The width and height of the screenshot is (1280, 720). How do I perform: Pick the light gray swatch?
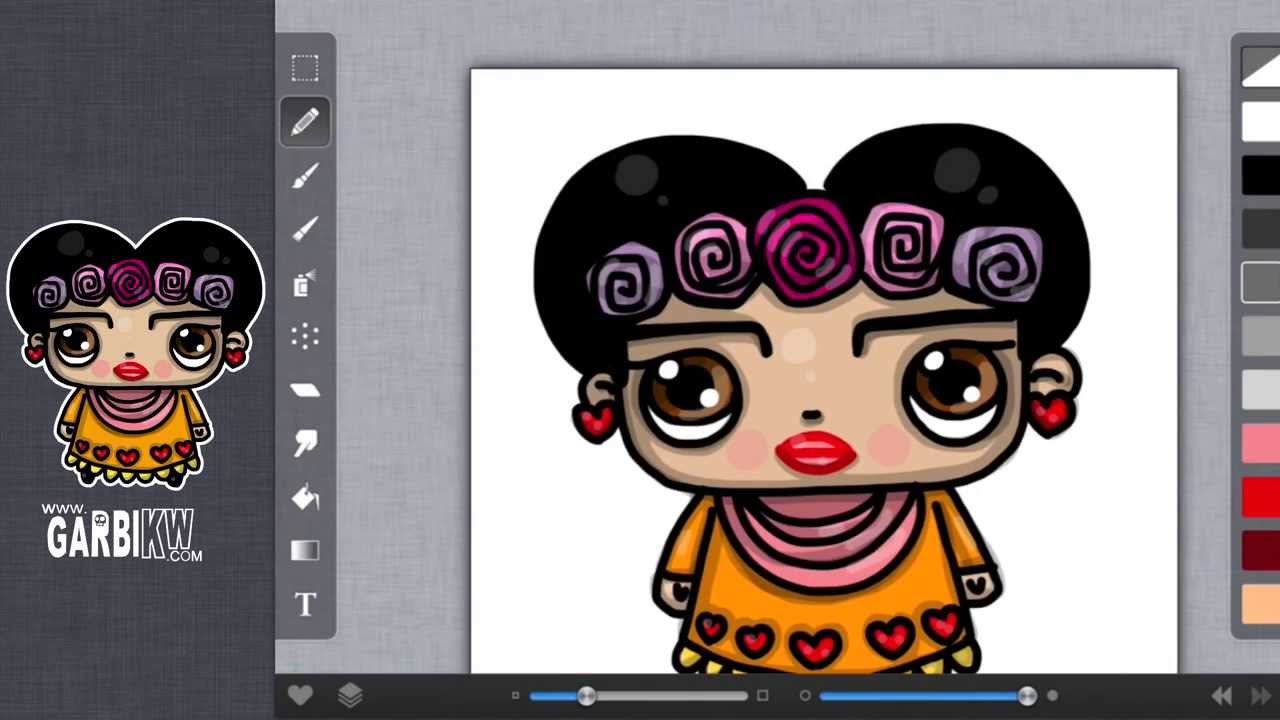point(1261,337)
